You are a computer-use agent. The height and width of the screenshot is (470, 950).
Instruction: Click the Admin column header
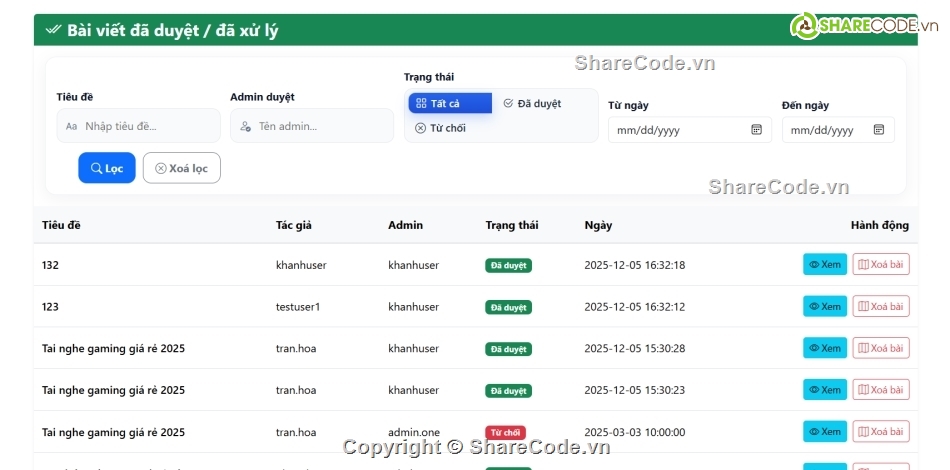pyautogui.click(x=405, y=225)
